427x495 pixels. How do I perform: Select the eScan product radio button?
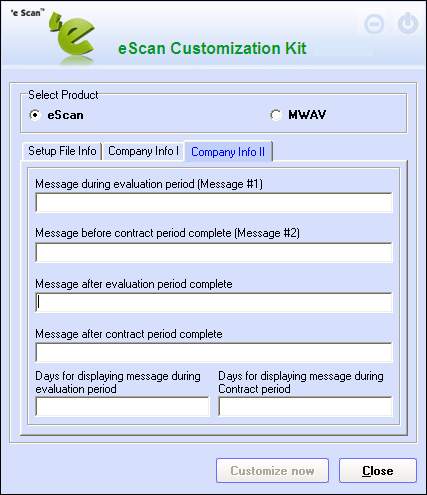(x=35, y=115)
